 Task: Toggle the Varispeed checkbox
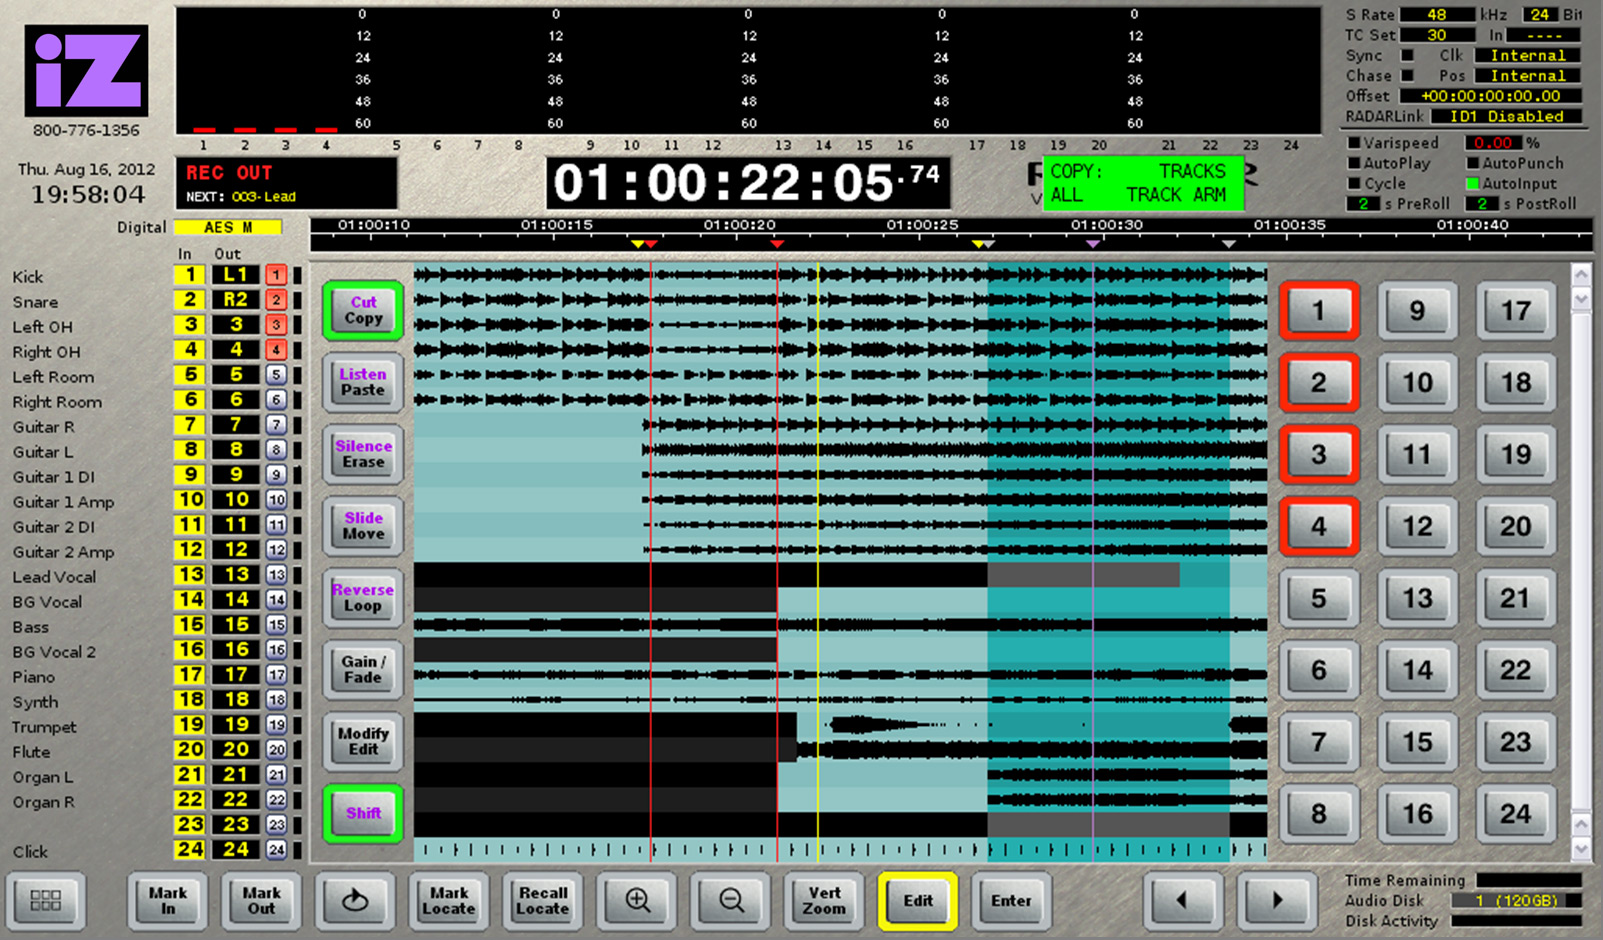click(1354, 143)
